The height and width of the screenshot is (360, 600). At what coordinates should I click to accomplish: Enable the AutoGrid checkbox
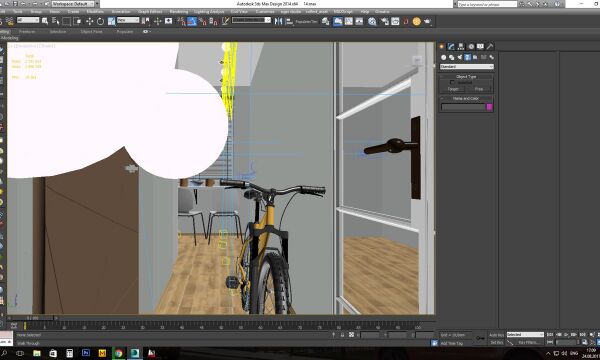(452, 83)
